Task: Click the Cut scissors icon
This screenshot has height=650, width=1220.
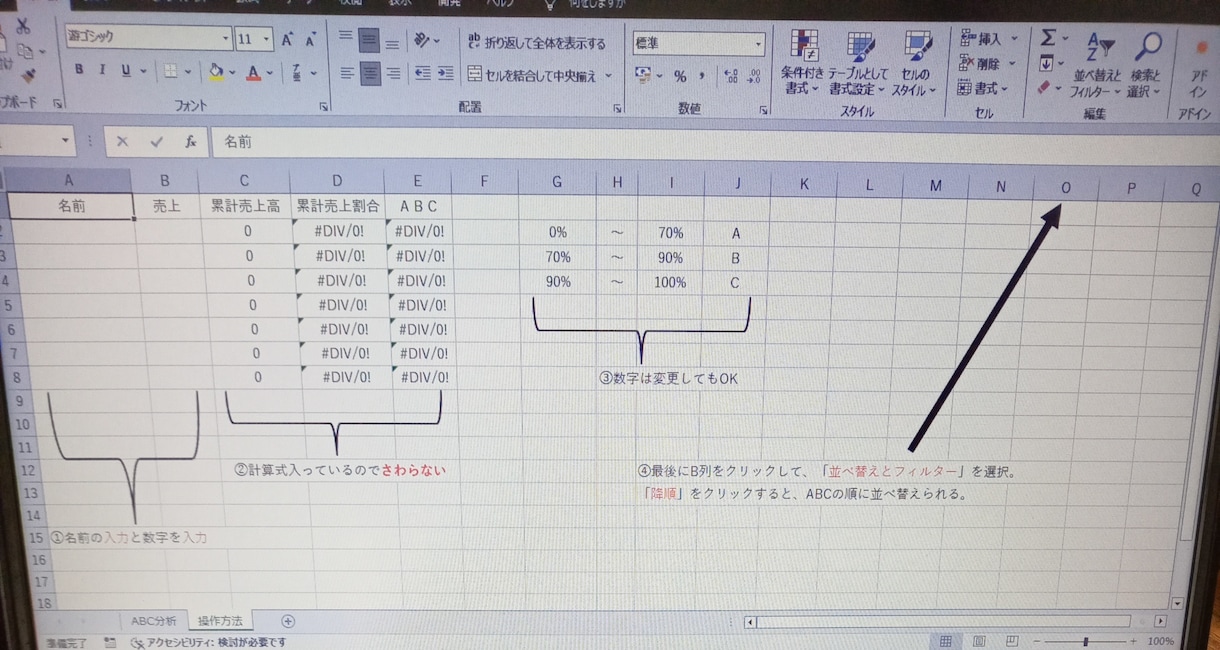Action: [24, 27]
